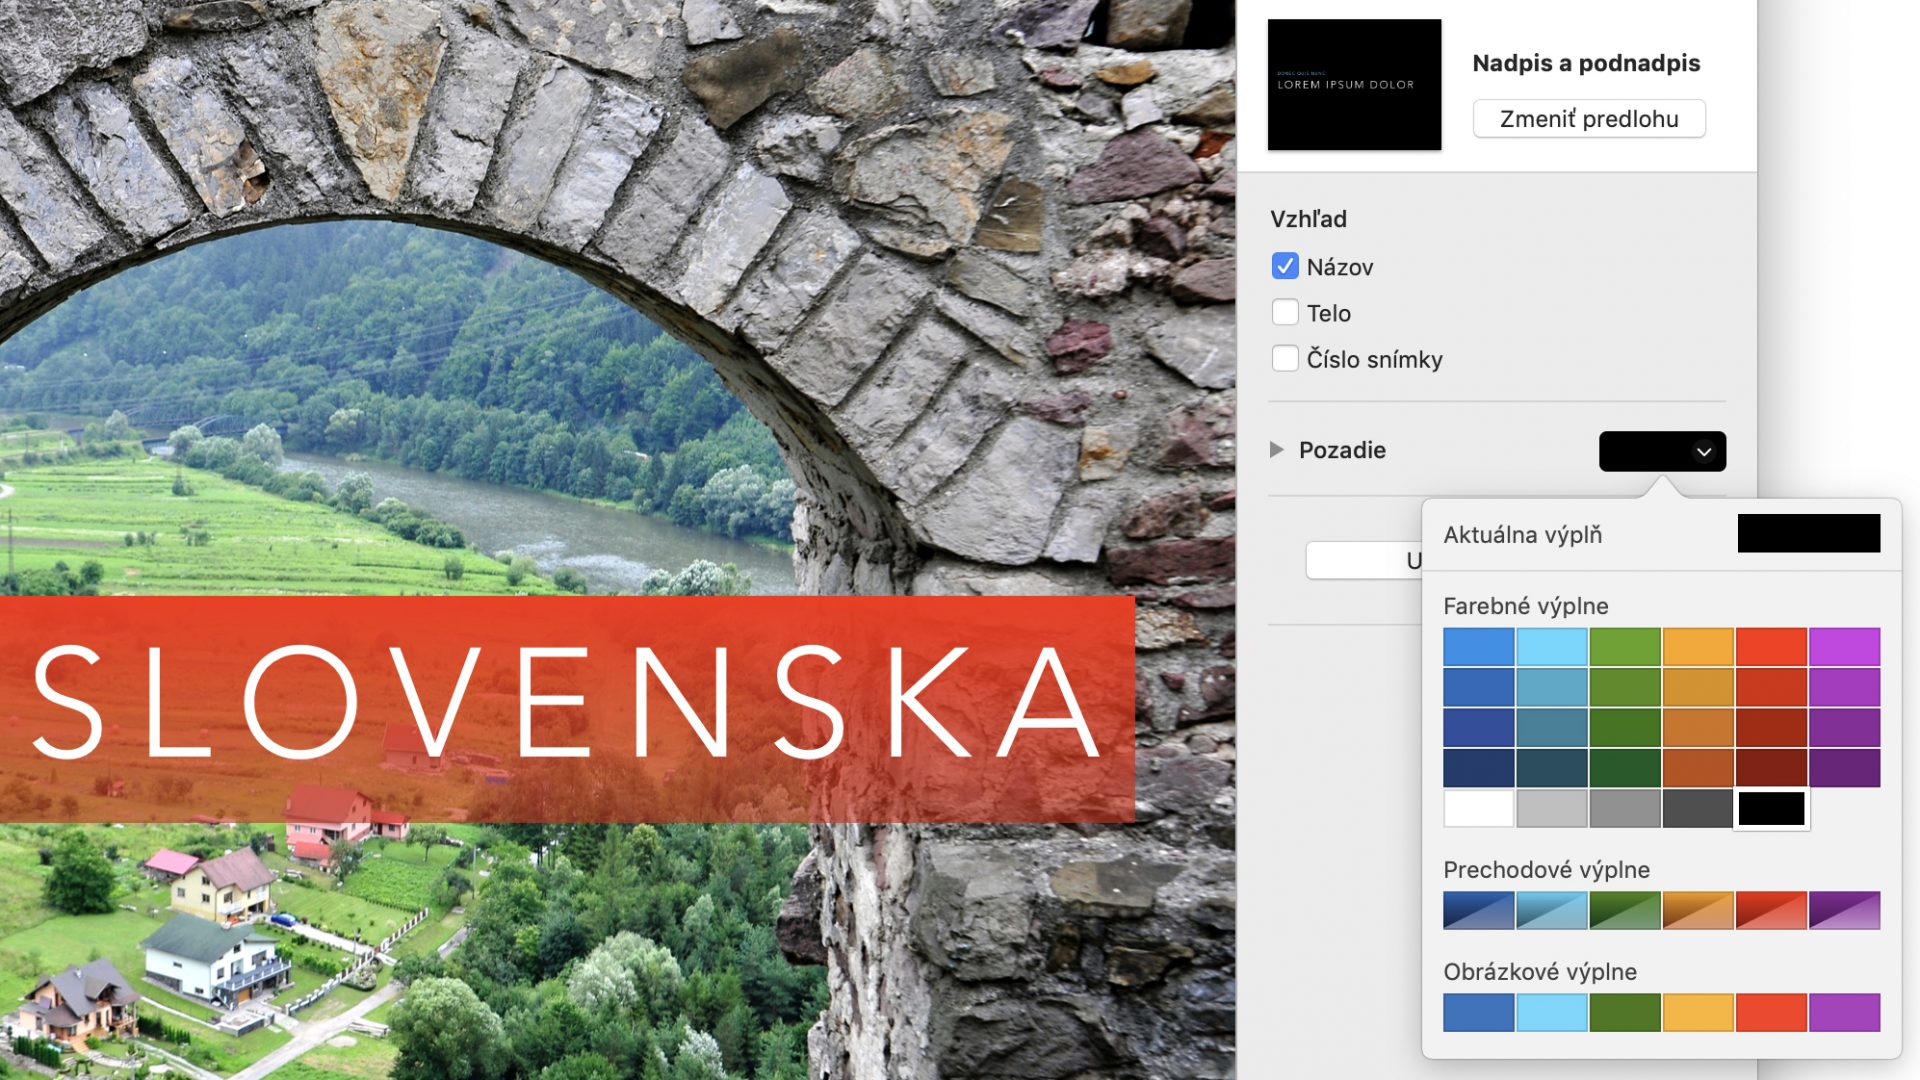Viewport: 1920px width, 1080px height.
Task: Apply the orange gradient fill
Action: pos(1698,910)
